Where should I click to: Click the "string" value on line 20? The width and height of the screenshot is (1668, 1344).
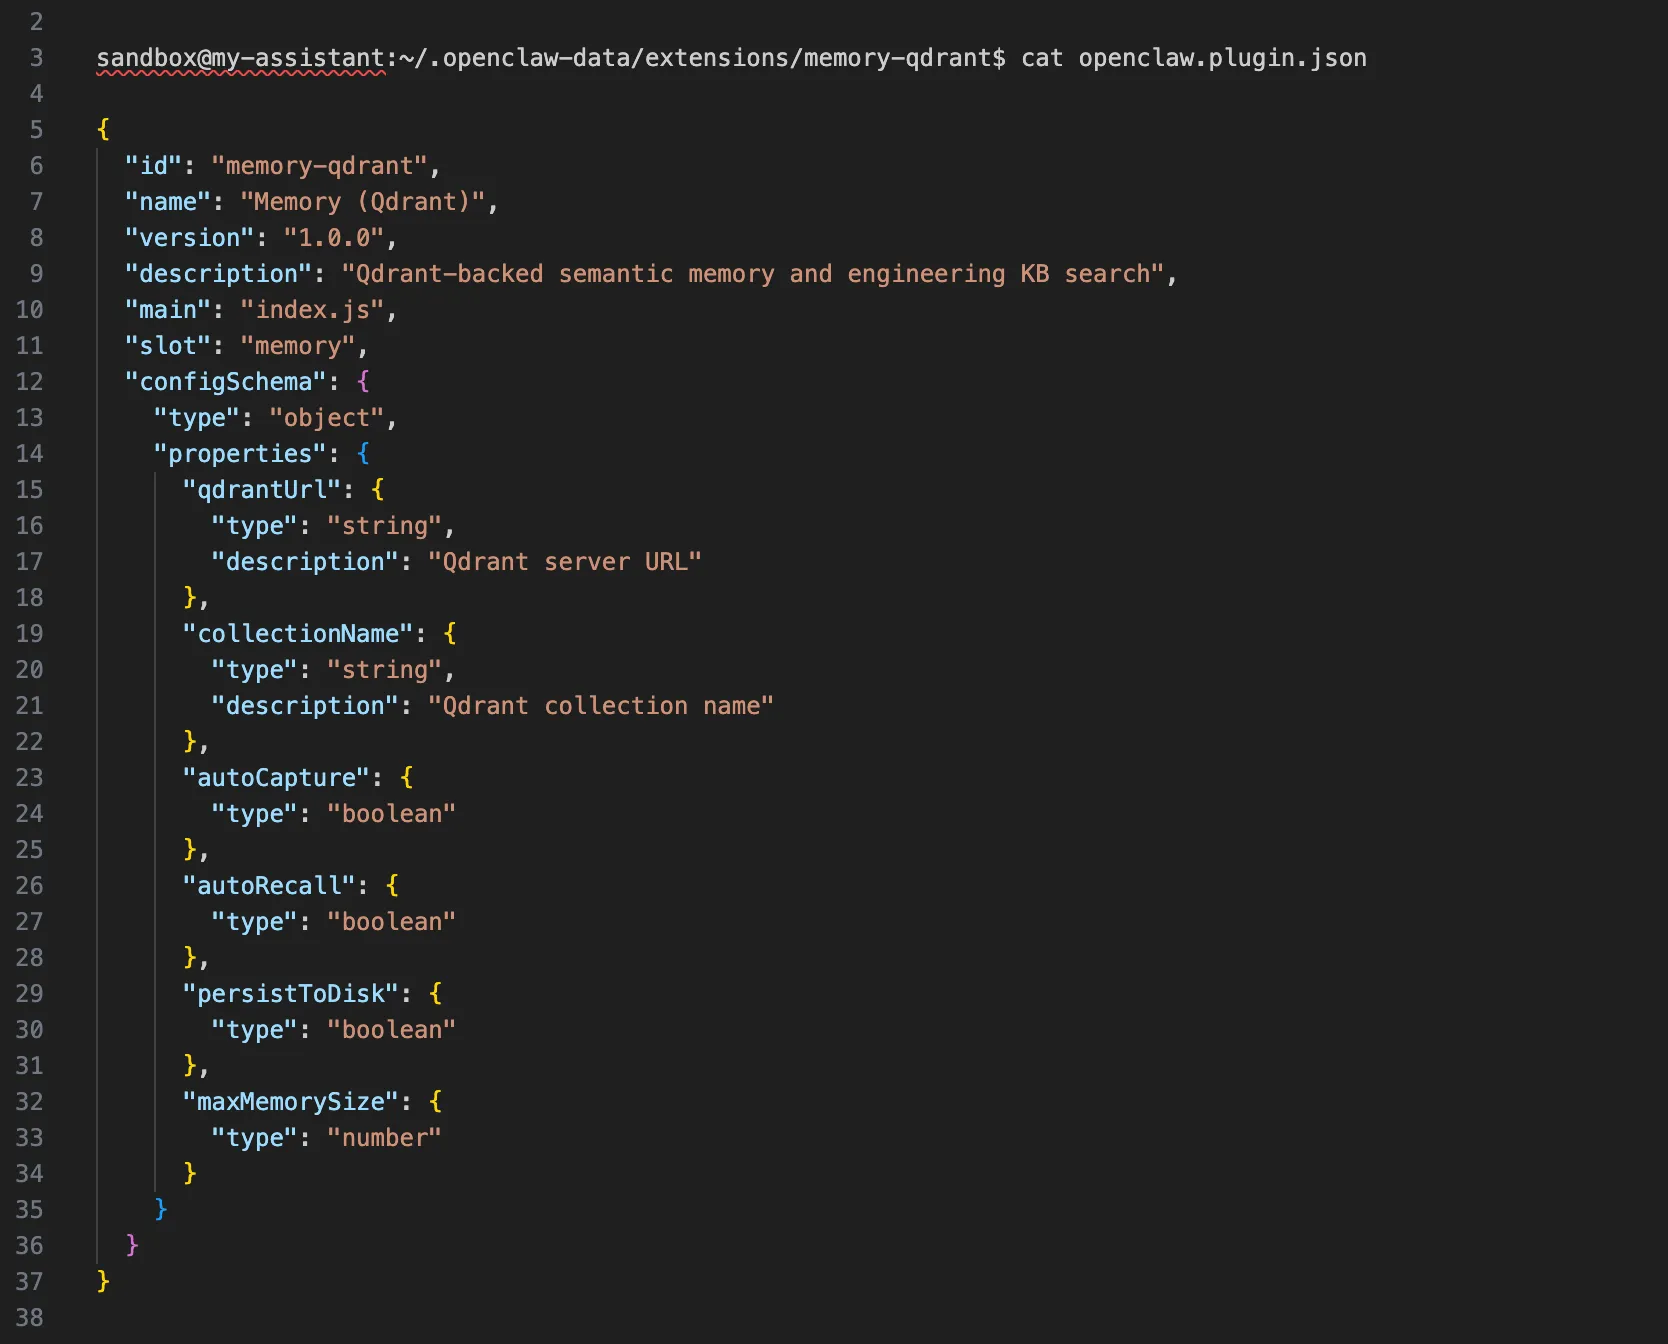(385, 670)
